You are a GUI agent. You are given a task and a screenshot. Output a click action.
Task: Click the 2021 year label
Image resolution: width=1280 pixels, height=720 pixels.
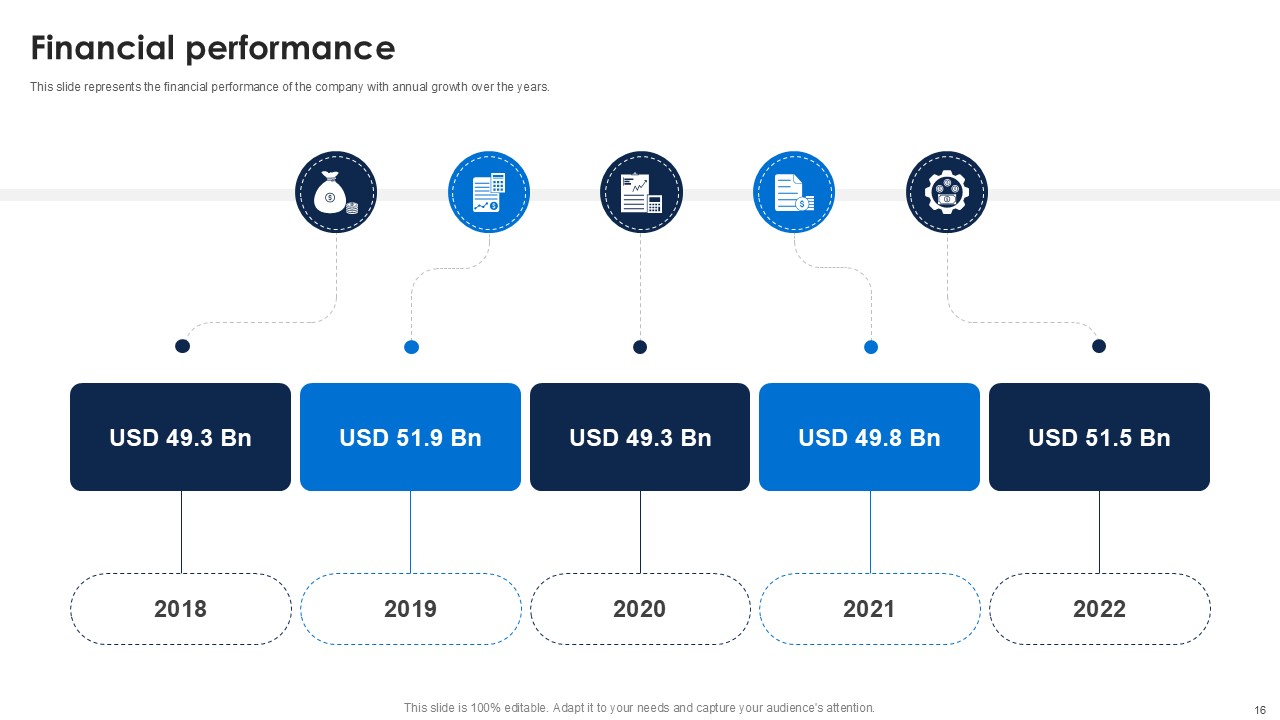point(870,609)
